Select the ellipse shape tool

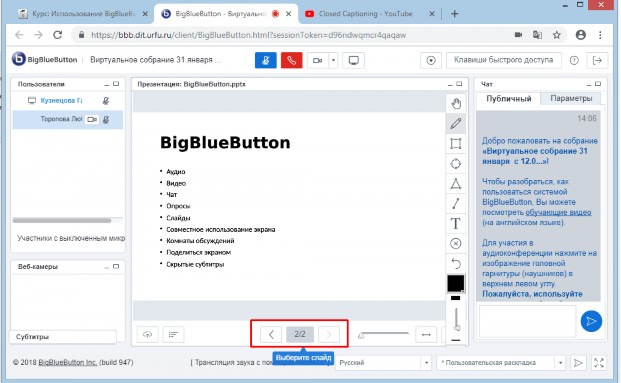456,164
